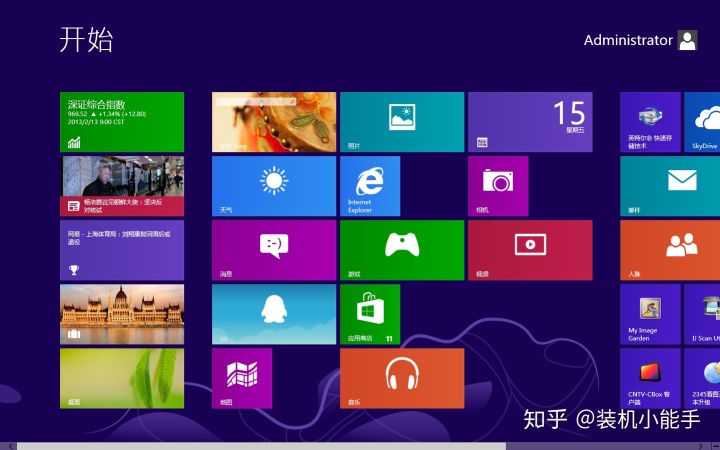Open the travel tile showing parliament building
This screenshot has width=720, height=450.
(122, 314)
